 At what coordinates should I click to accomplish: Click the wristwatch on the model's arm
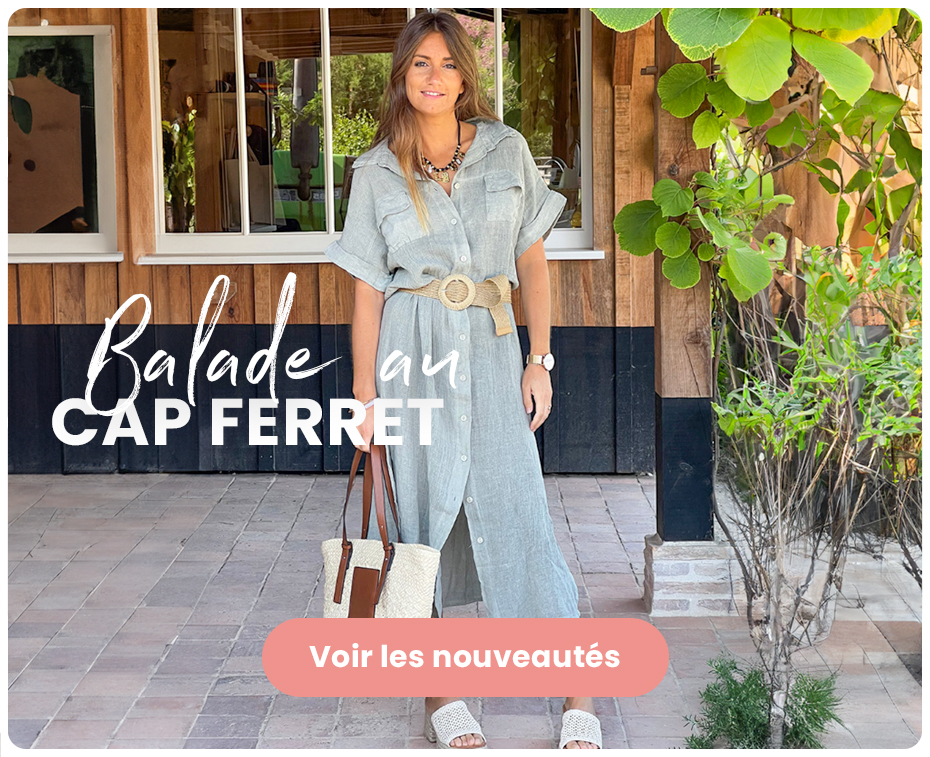540,361
